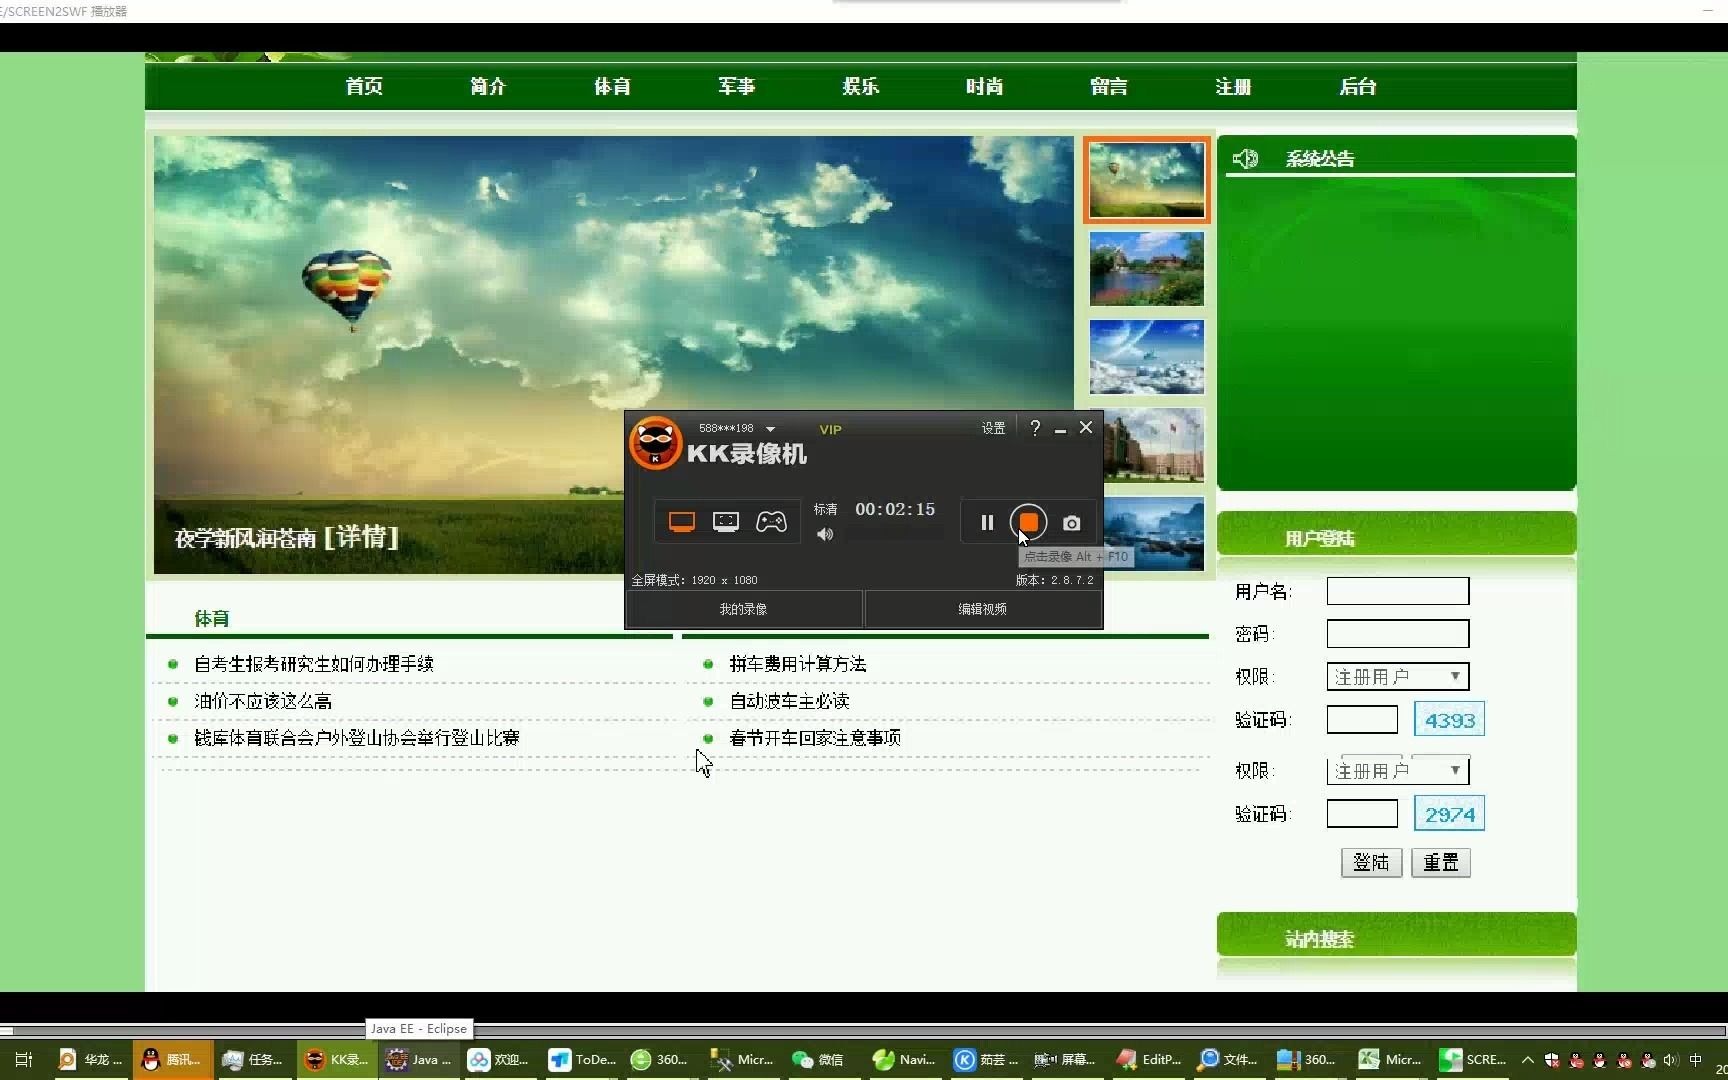Image resolution: width=1728 pixels, height=1080 pixels.
Task: Click the 验证码 field beside 2974
Action: 1362,814
